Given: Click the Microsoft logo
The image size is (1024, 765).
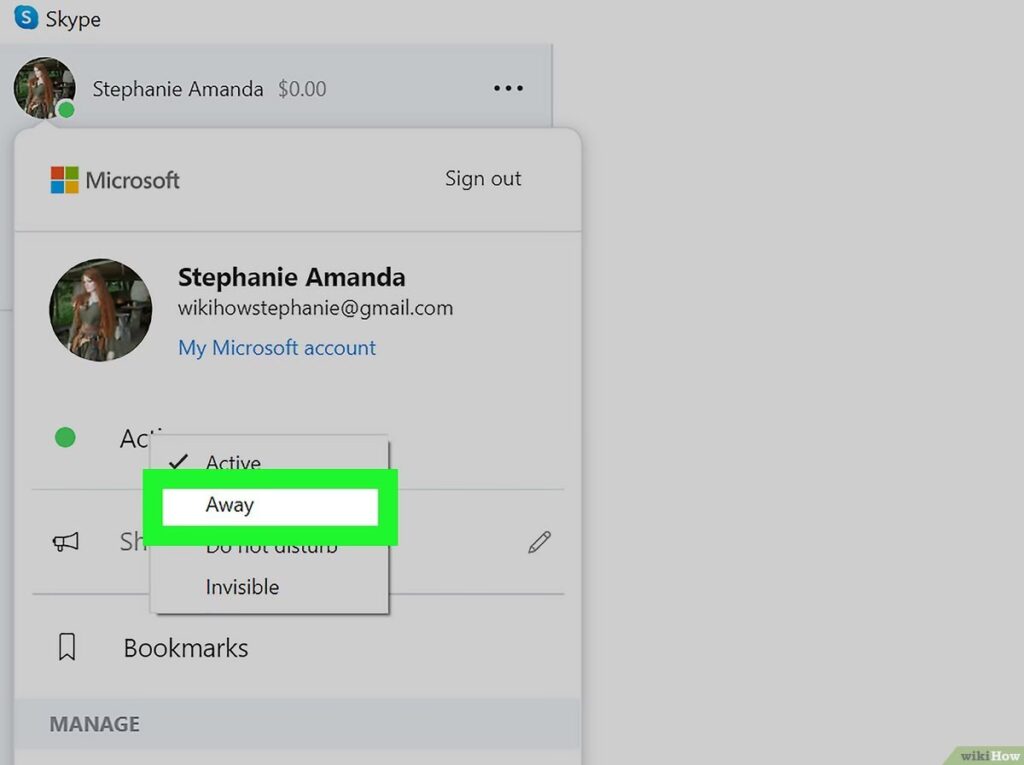Looking at the screenshot, I should click(65, 180).
